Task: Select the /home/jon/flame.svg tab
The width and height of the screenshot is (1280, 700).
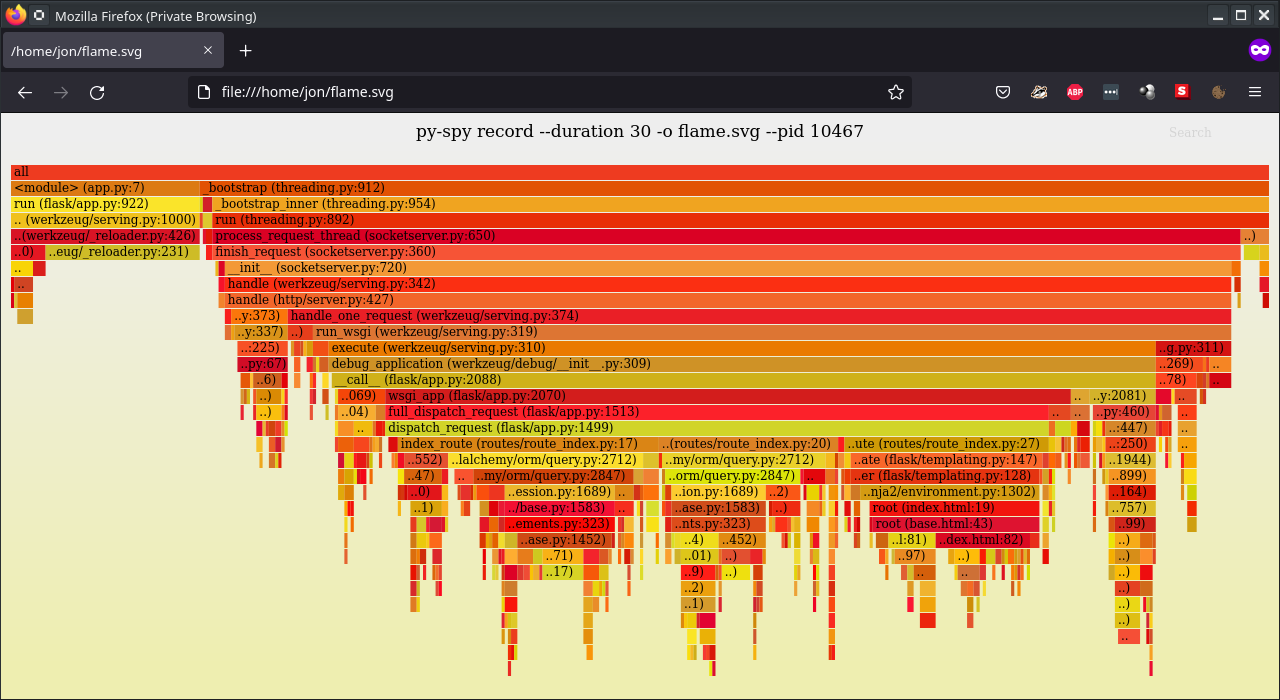Action: click(x=100, y=51)
